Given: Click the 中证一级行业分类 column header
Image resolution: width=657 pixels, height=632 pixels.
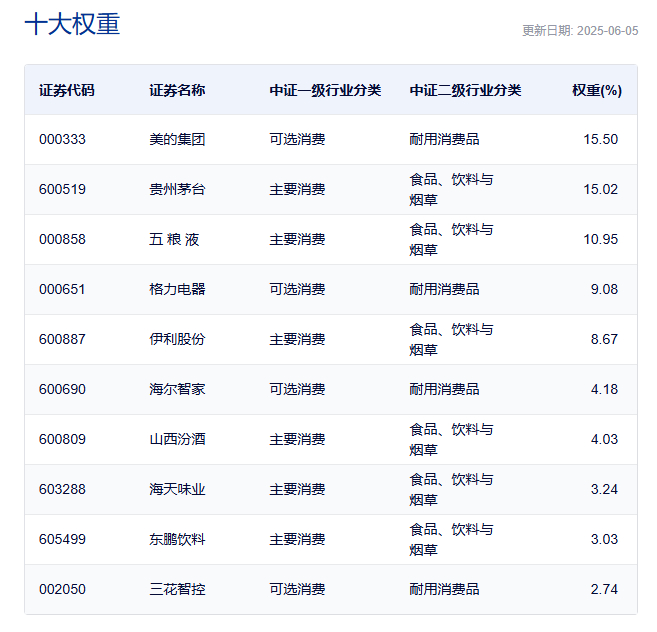Looking at the screenshot, I should point(325,90).
